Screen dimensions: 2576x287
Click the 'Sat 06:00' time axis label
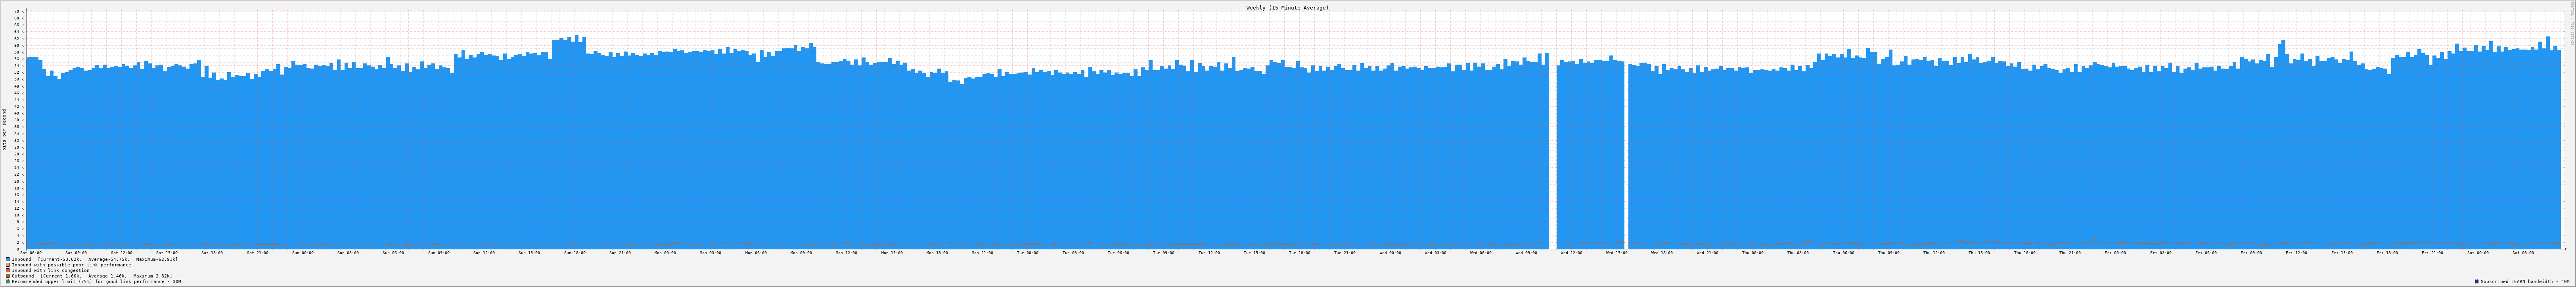(31, 253)
